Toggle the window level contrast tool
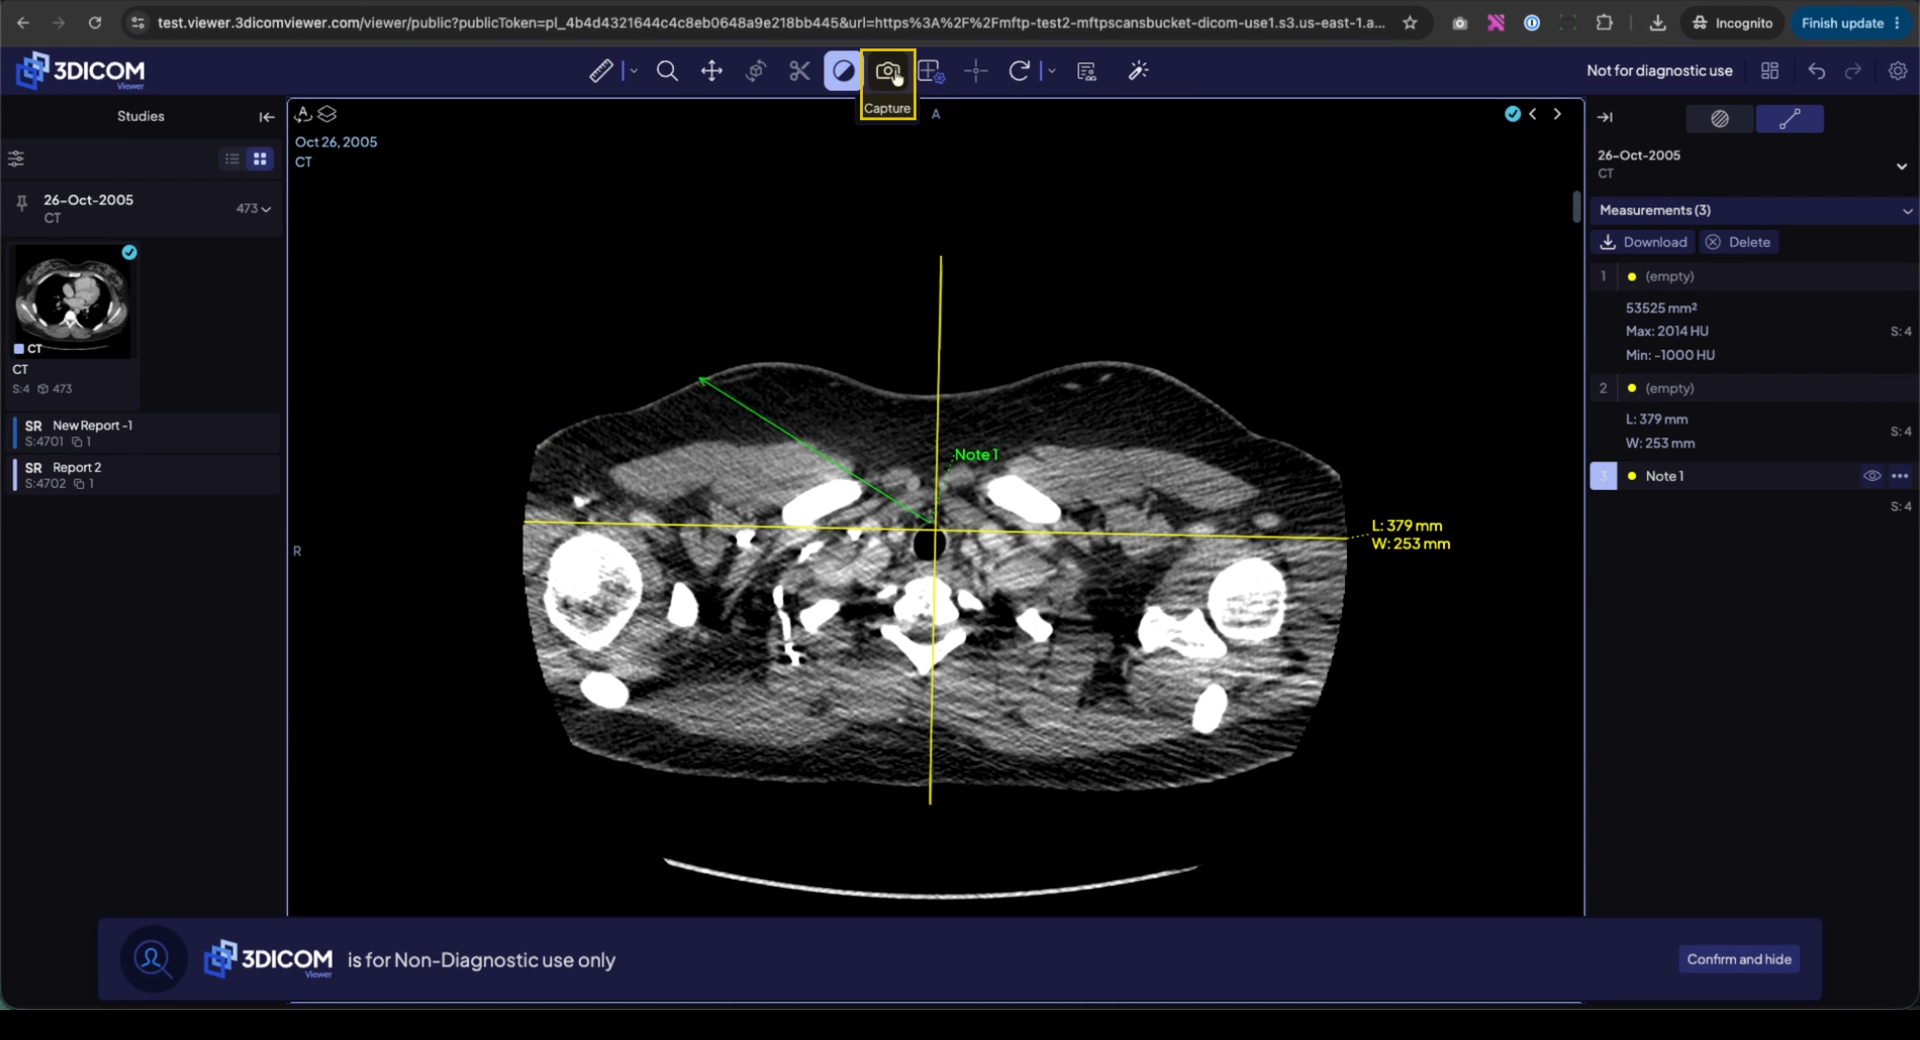 pos(843,71)
